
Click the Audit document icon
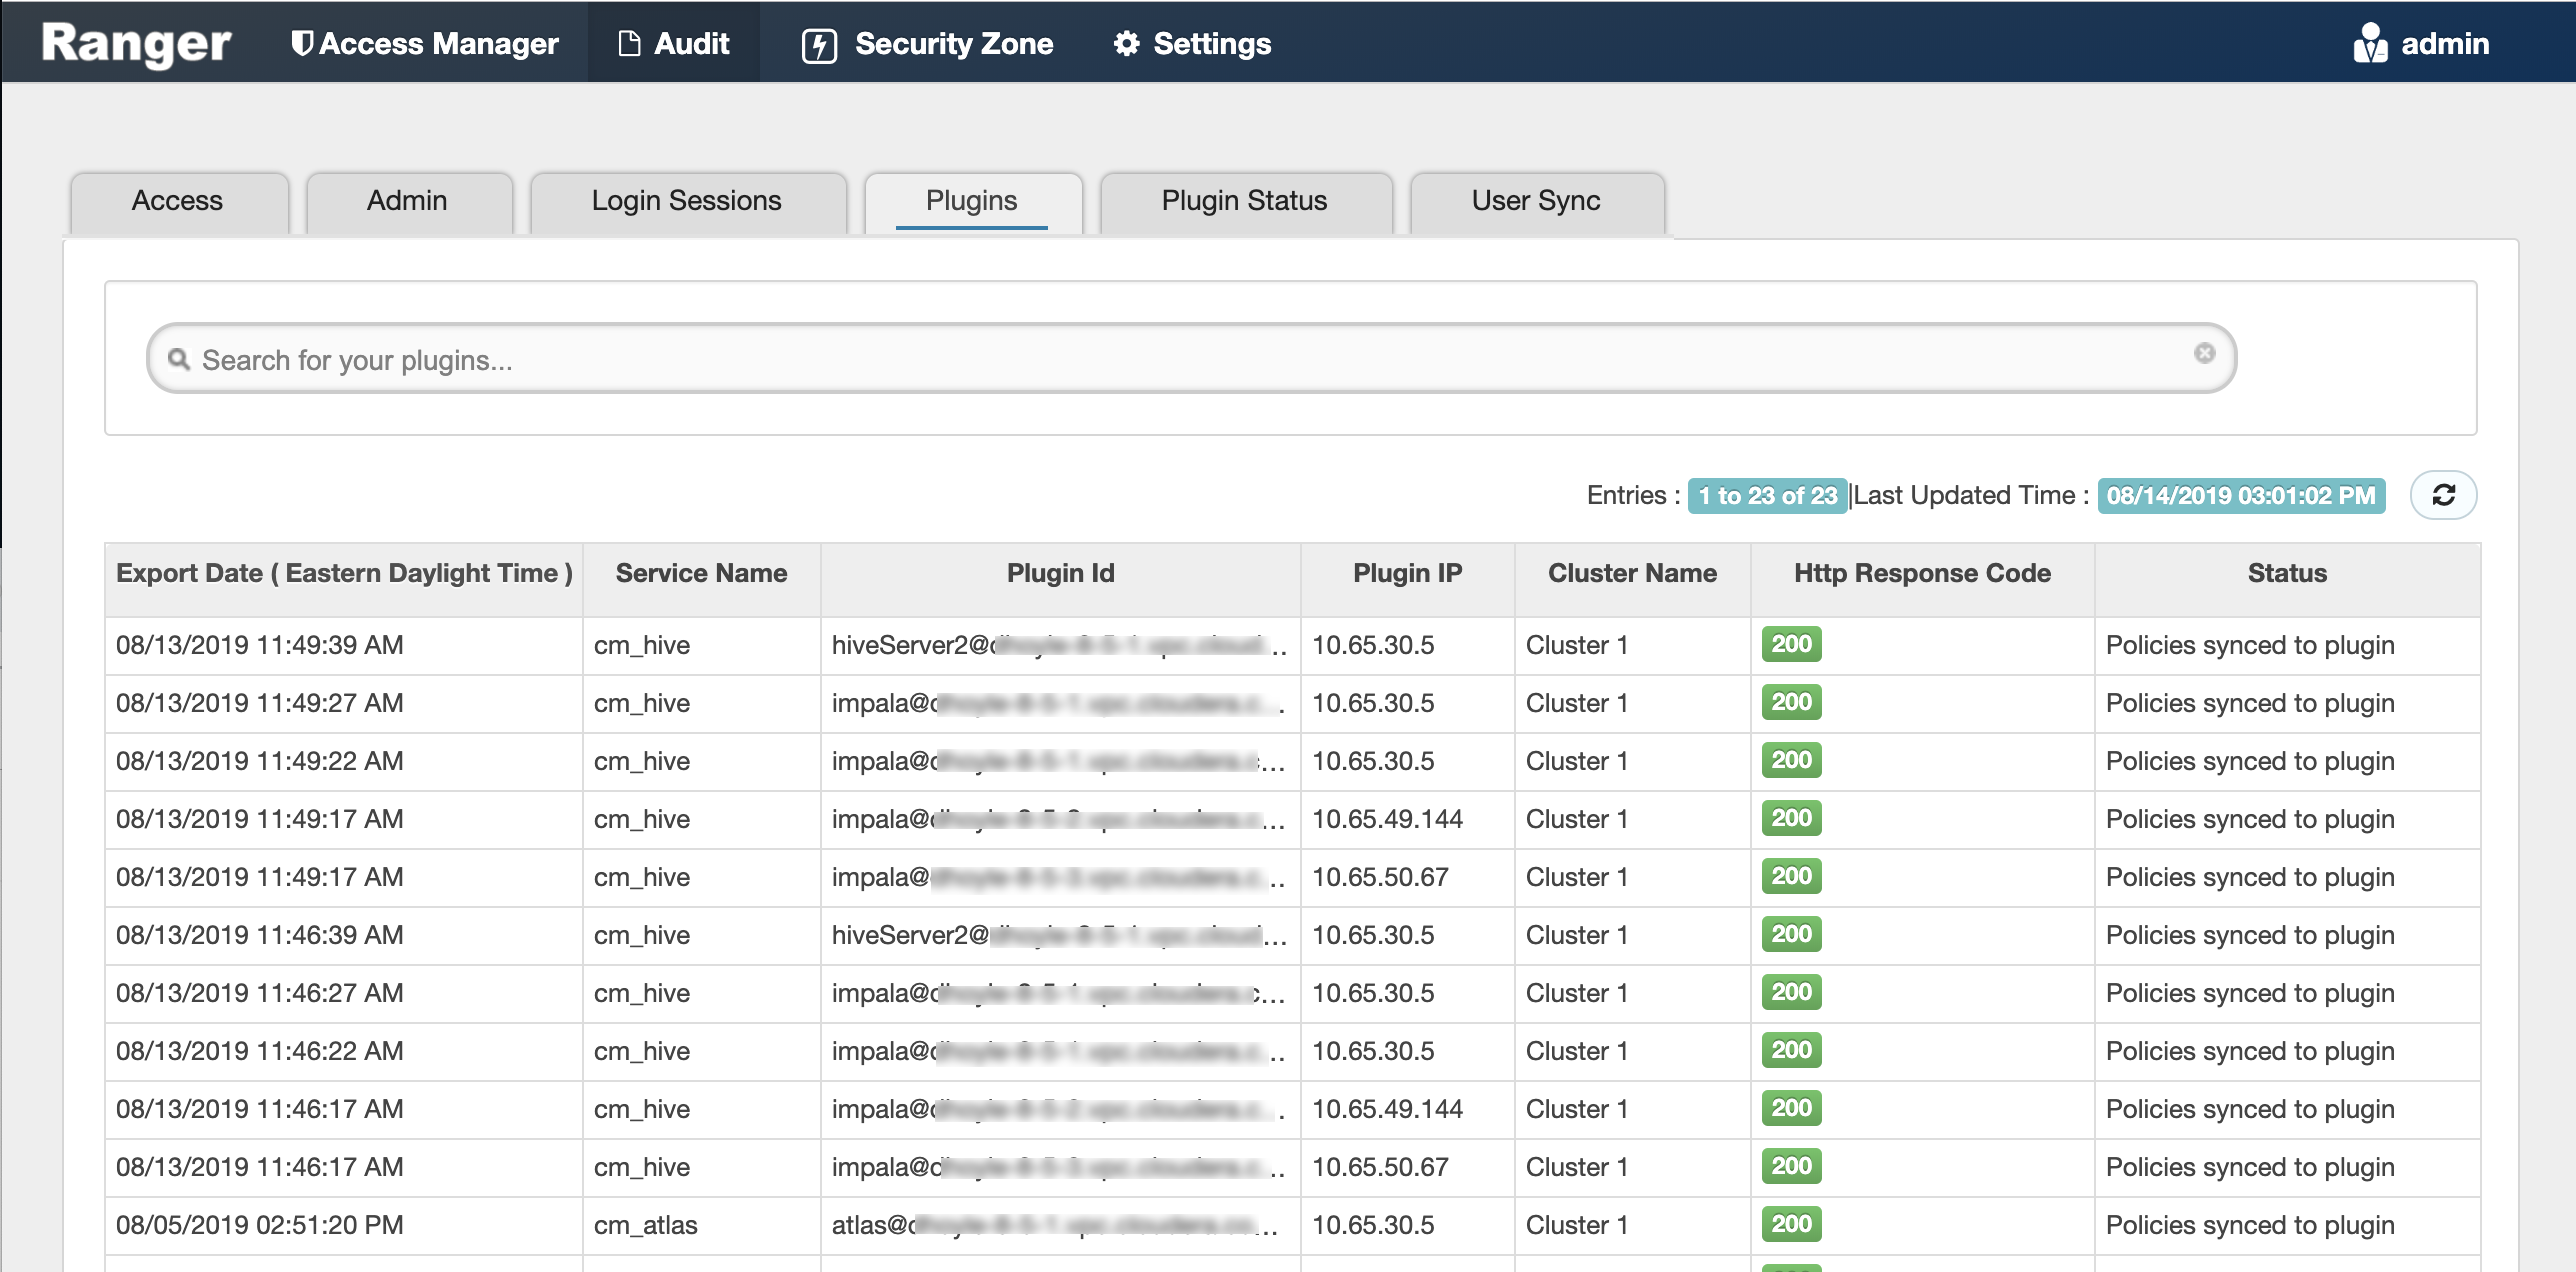(629, 44)
